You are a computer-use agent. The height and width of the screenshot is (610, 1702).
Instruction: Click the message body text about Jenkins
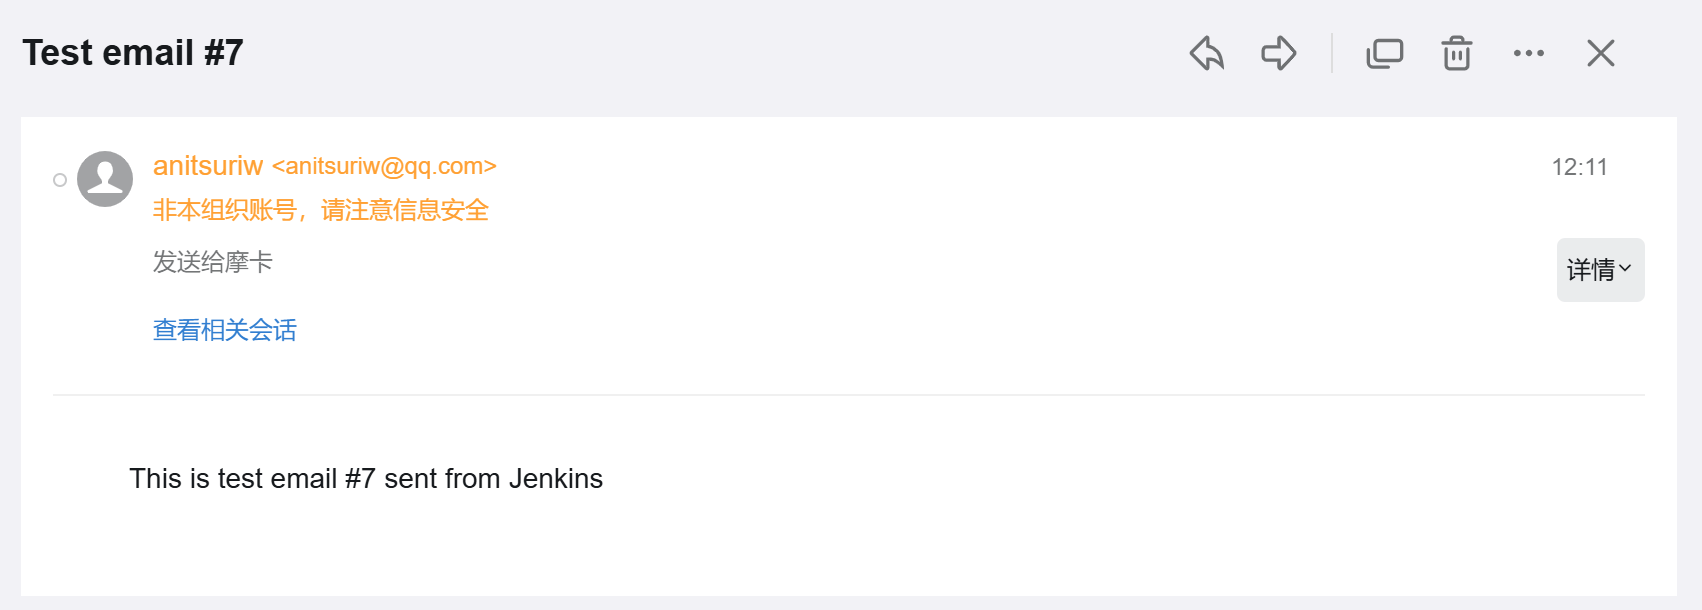[x=366, y=479]
